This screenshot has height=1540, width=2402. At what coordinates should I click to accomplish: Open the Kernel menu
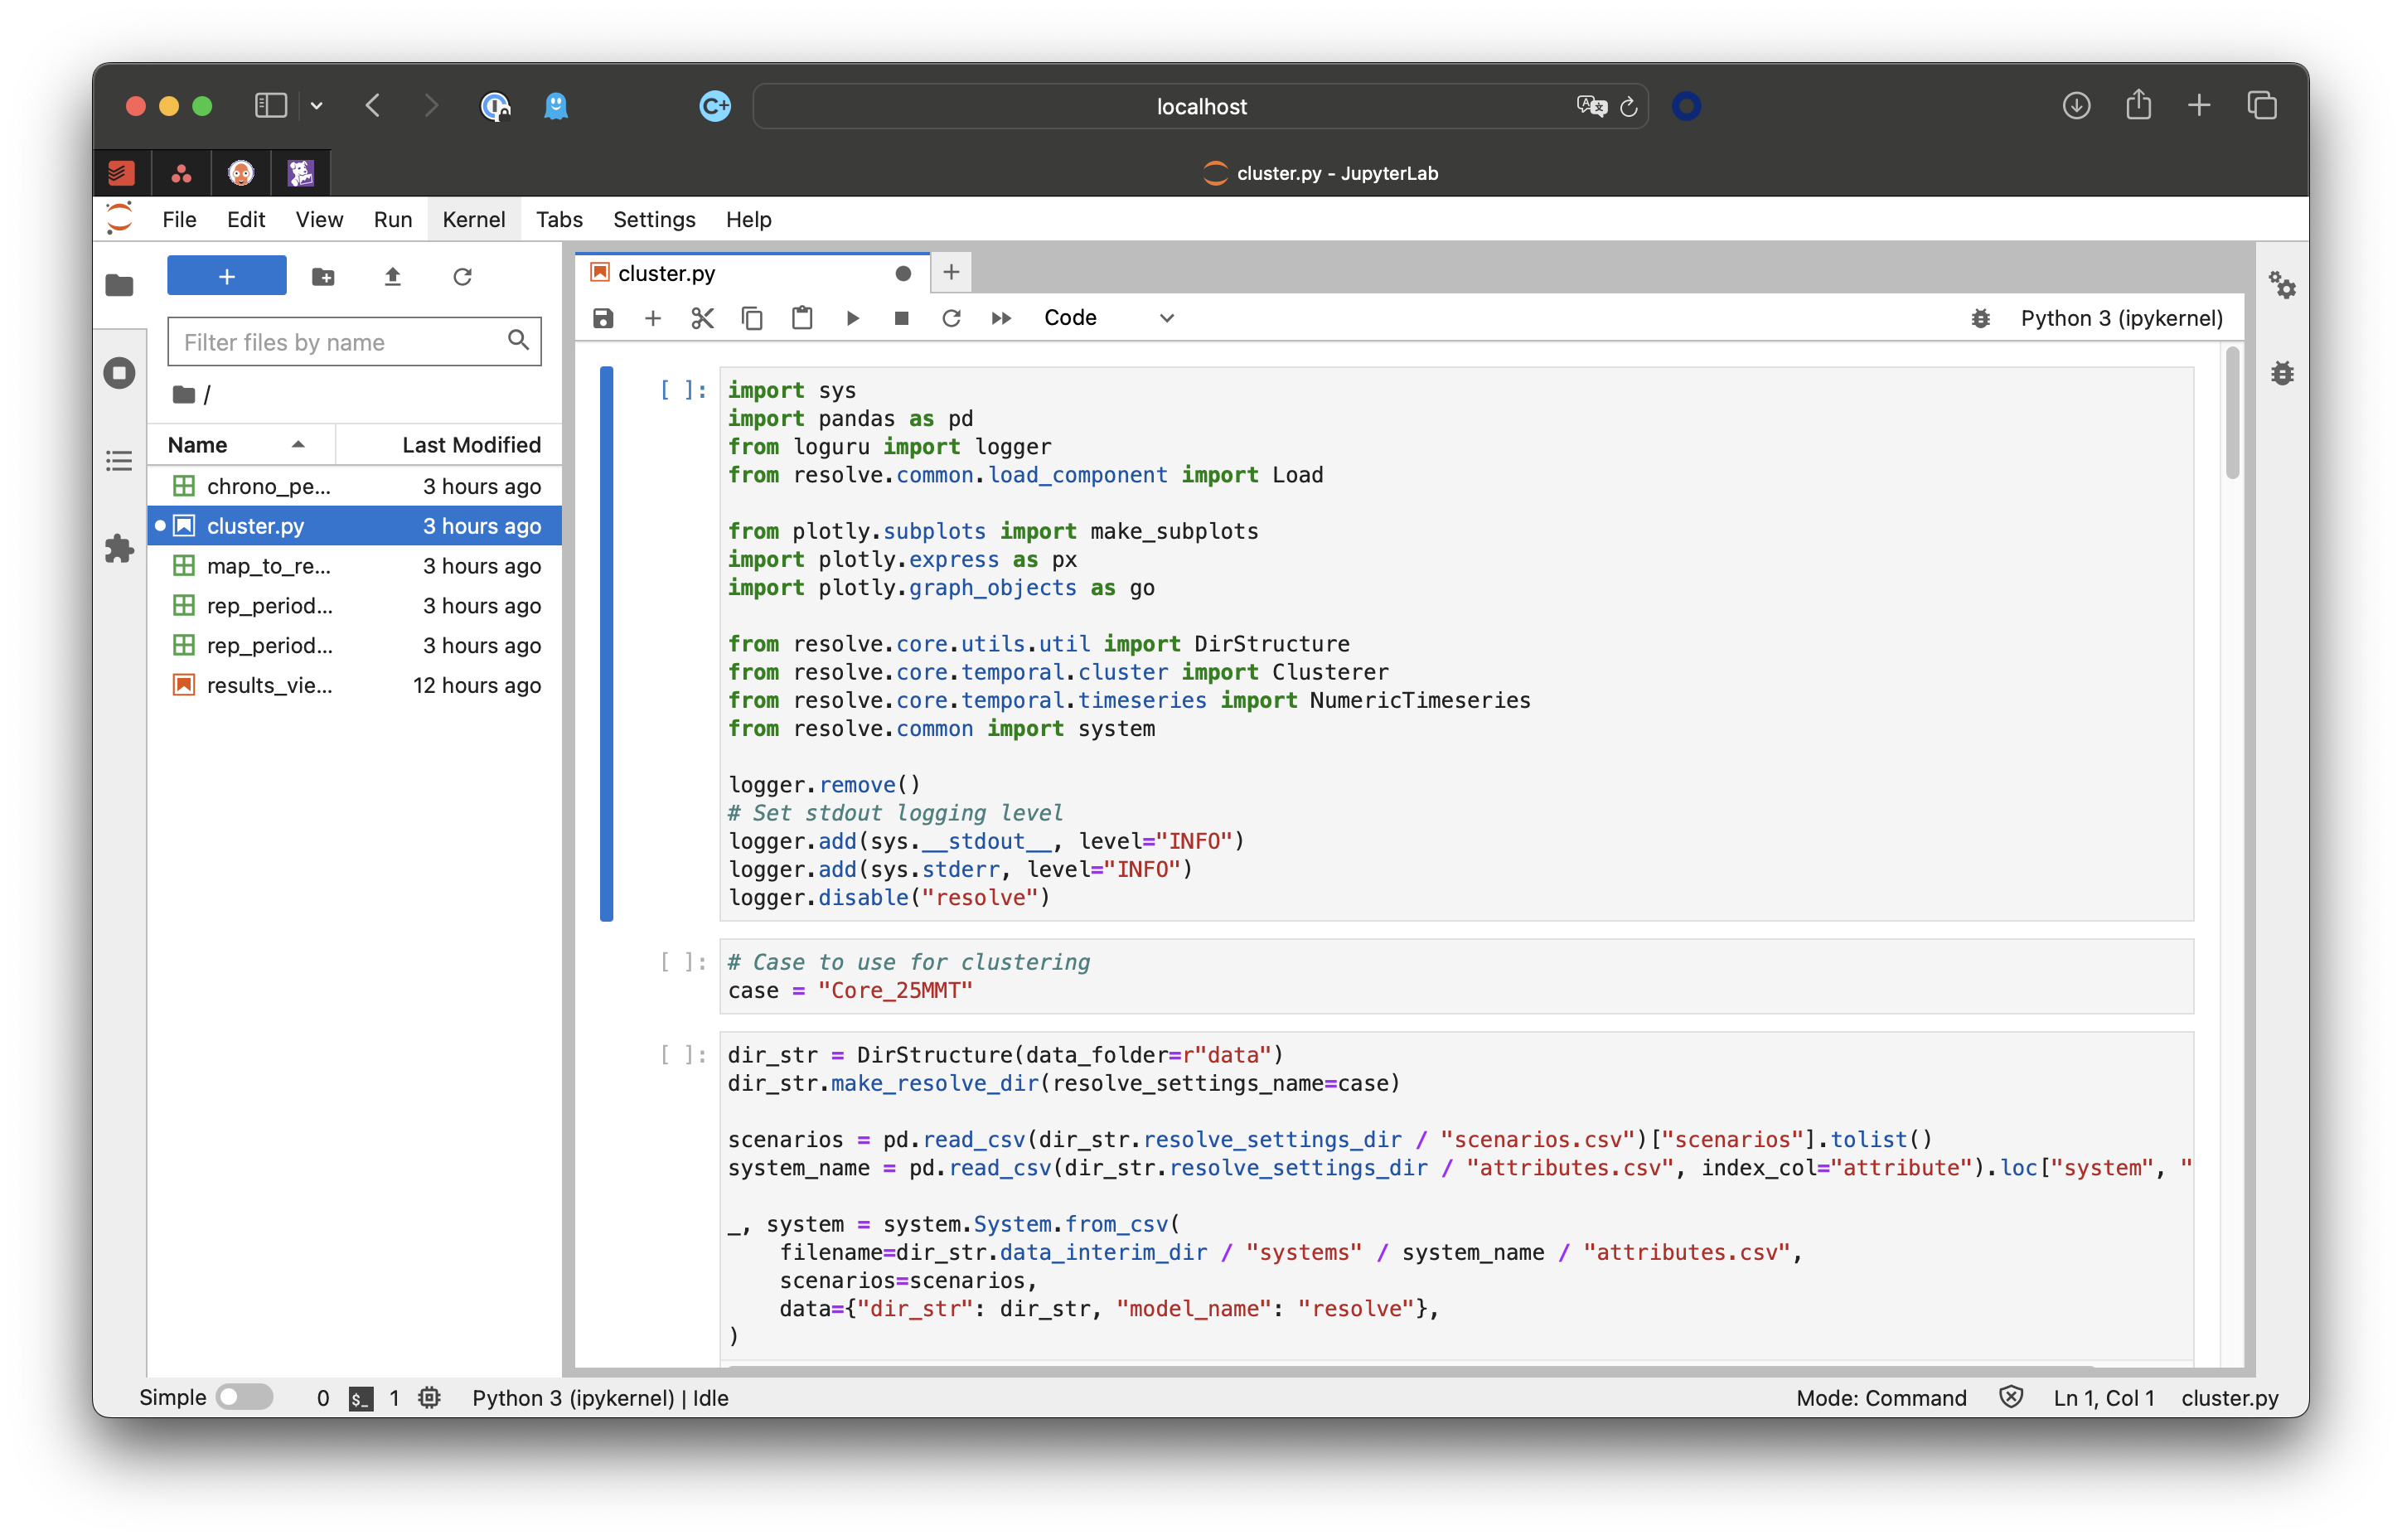click(x=473, y=219)
